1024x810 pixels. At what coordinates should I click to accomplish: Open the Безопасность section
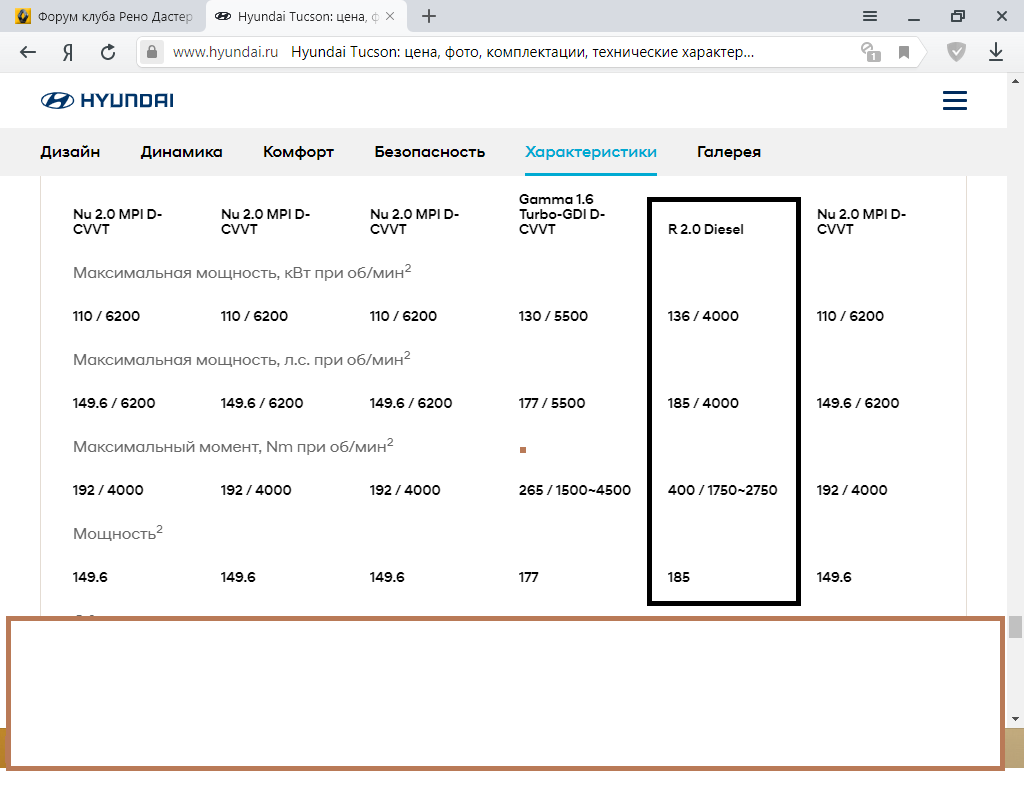pos(430,152)
